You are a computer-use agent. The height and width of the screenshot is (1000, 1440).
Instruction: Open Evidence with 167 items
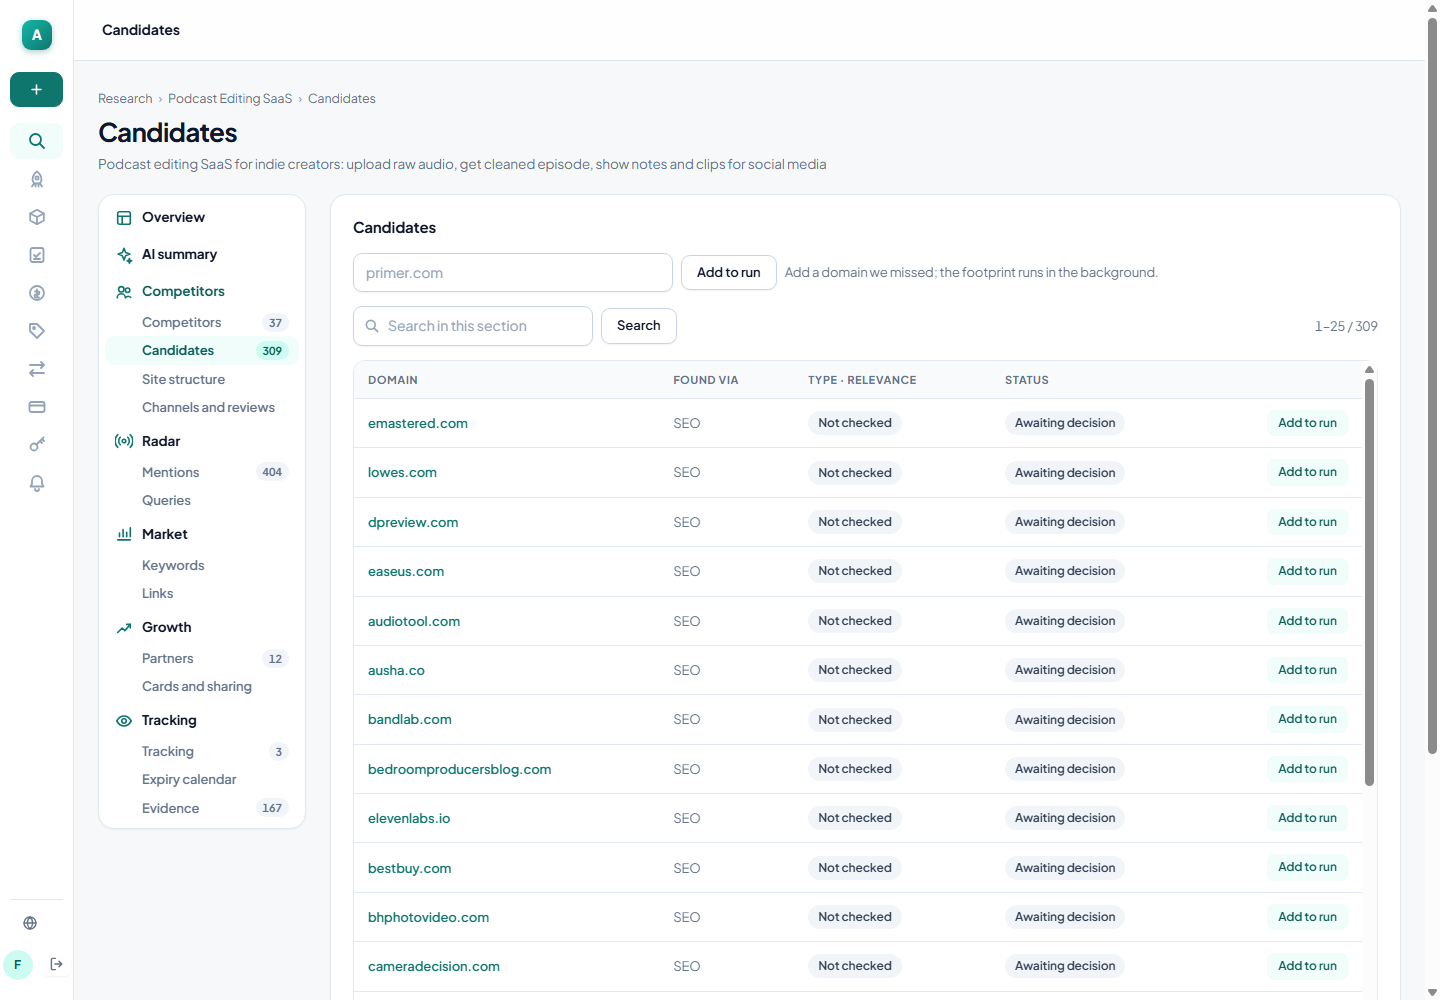(x=202, y=808)
